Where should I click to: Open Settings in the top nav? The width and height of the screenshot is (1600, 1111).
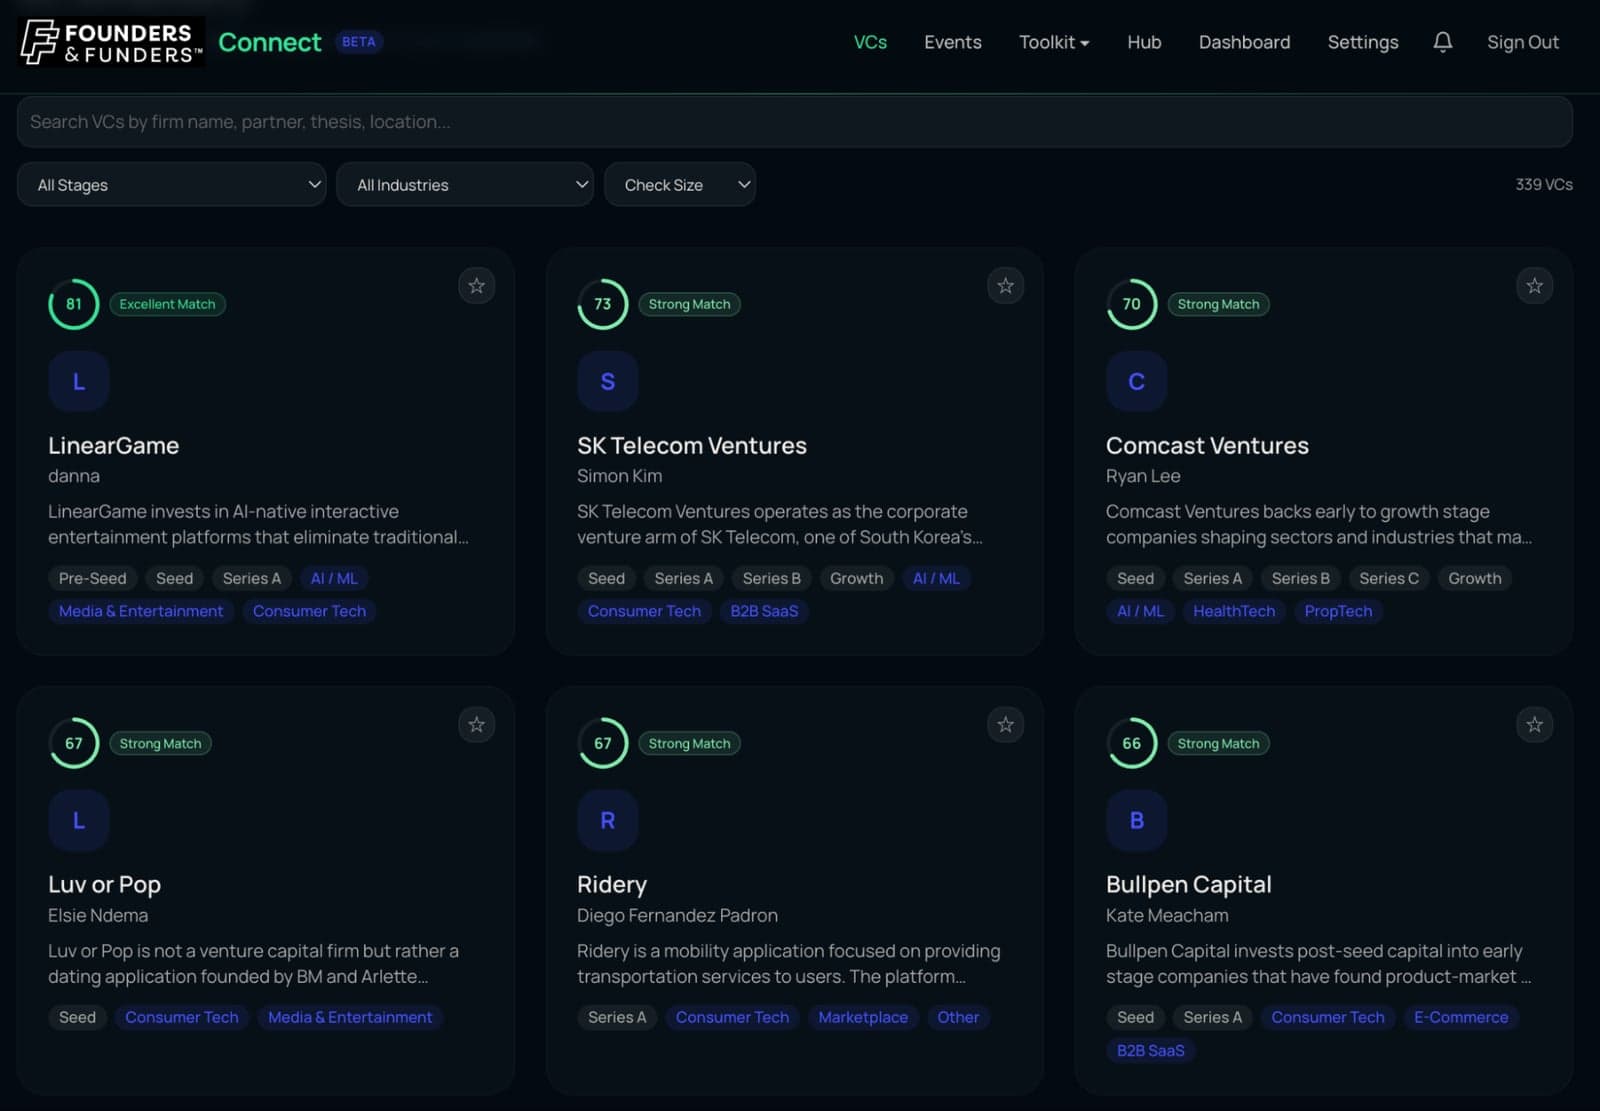[x=1363, y=42]
